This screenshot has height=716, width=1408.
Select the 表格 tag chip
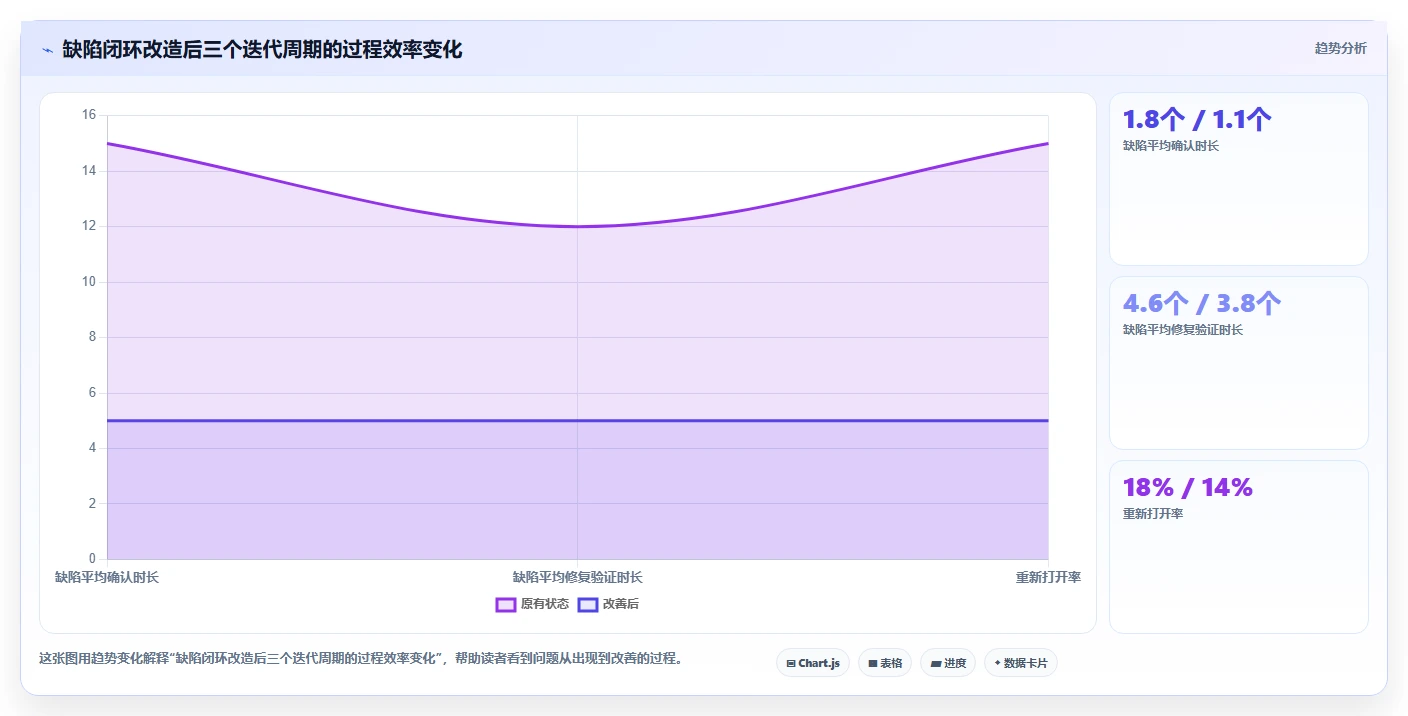(x=885, y=663)
